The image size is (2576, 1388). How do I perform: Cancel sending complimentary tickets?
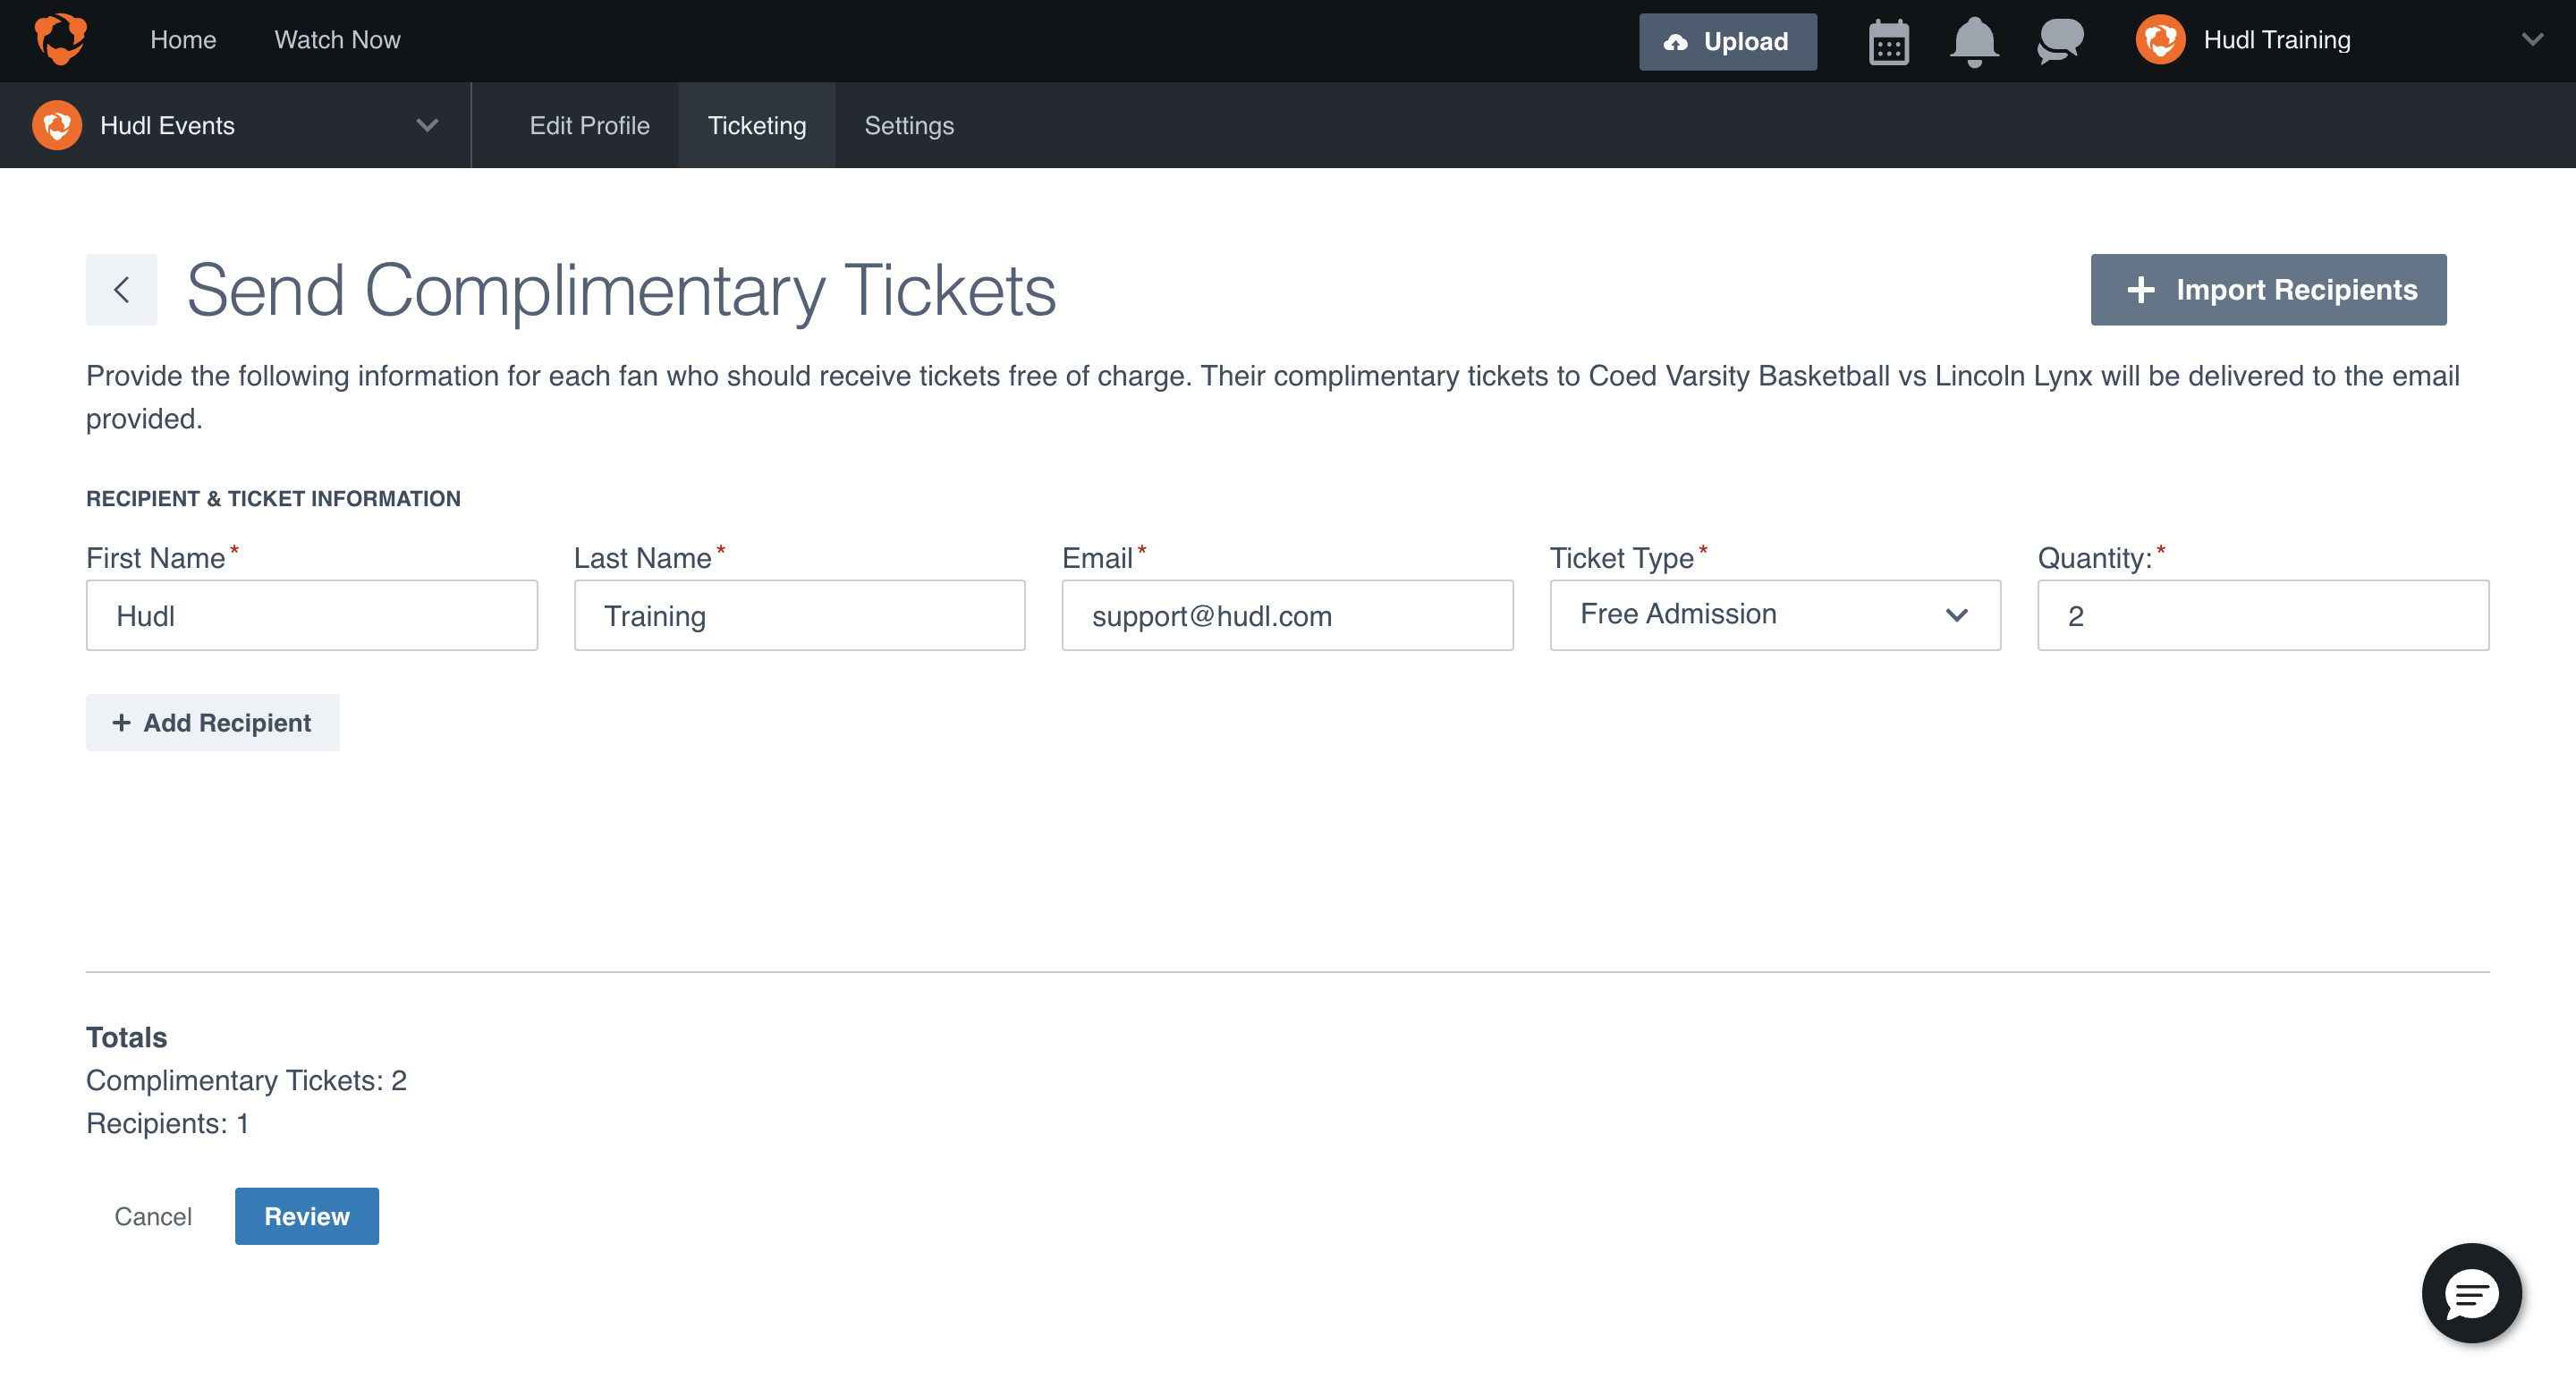pyautogui.click(x=153, y=1216)
